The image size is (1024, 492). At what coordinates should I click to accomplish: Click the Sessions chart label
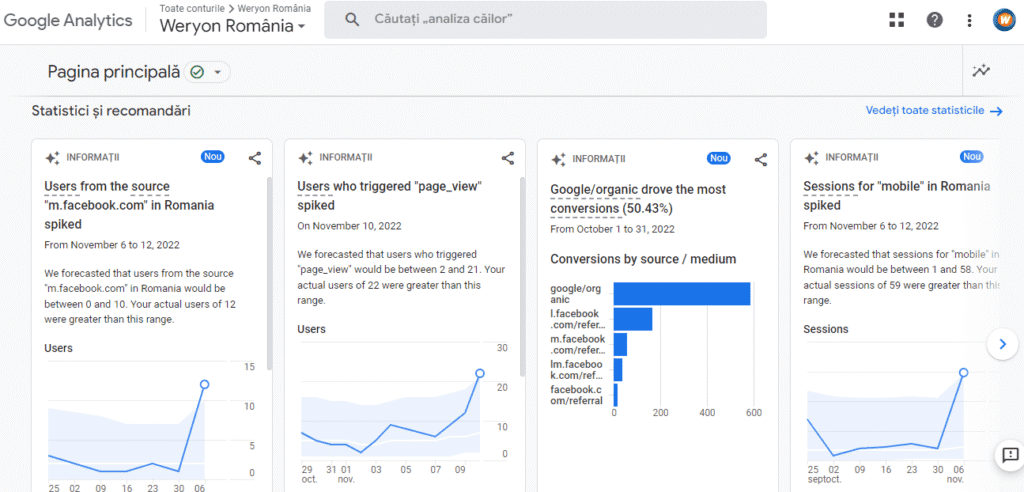tap(825, 329)
